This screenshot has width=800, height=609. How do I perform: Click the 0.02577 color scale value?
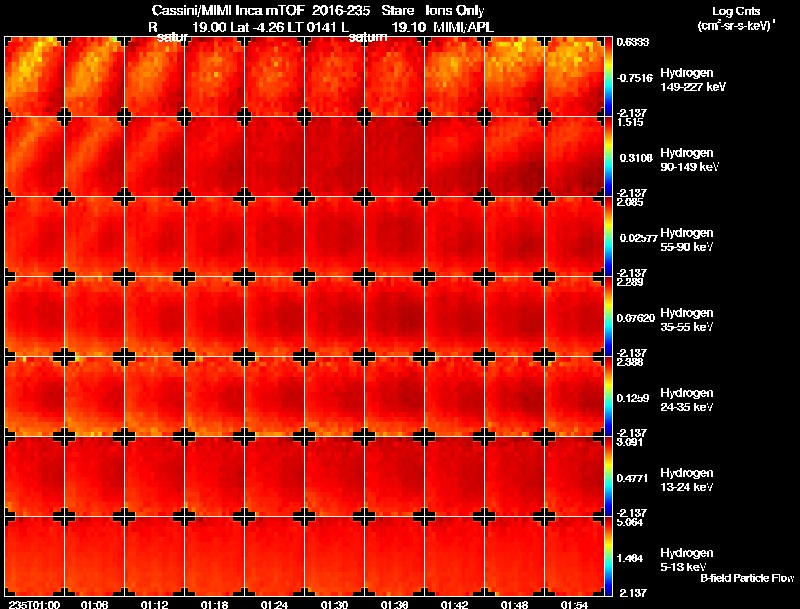tap(638, 238)
